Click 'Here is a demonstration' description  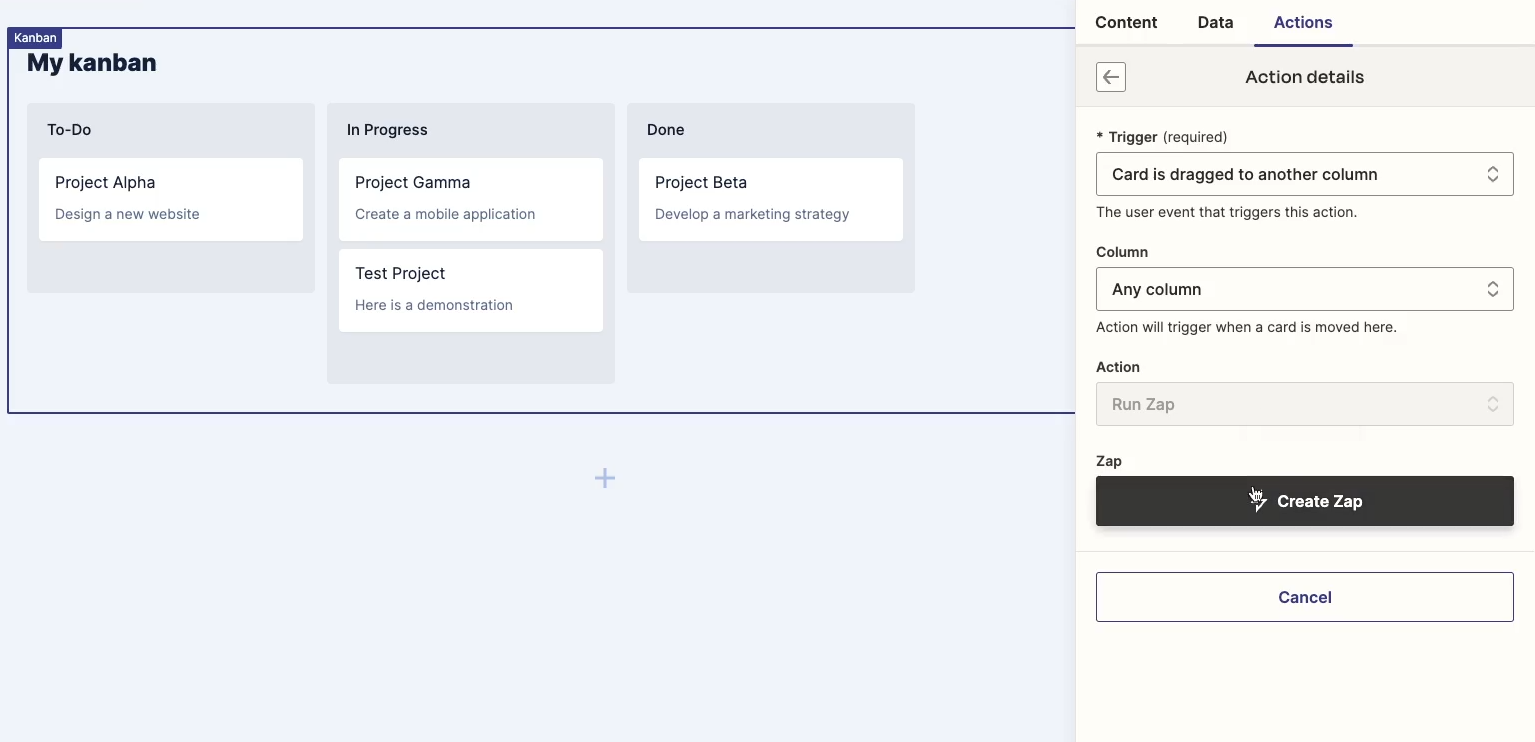(434, 305)
